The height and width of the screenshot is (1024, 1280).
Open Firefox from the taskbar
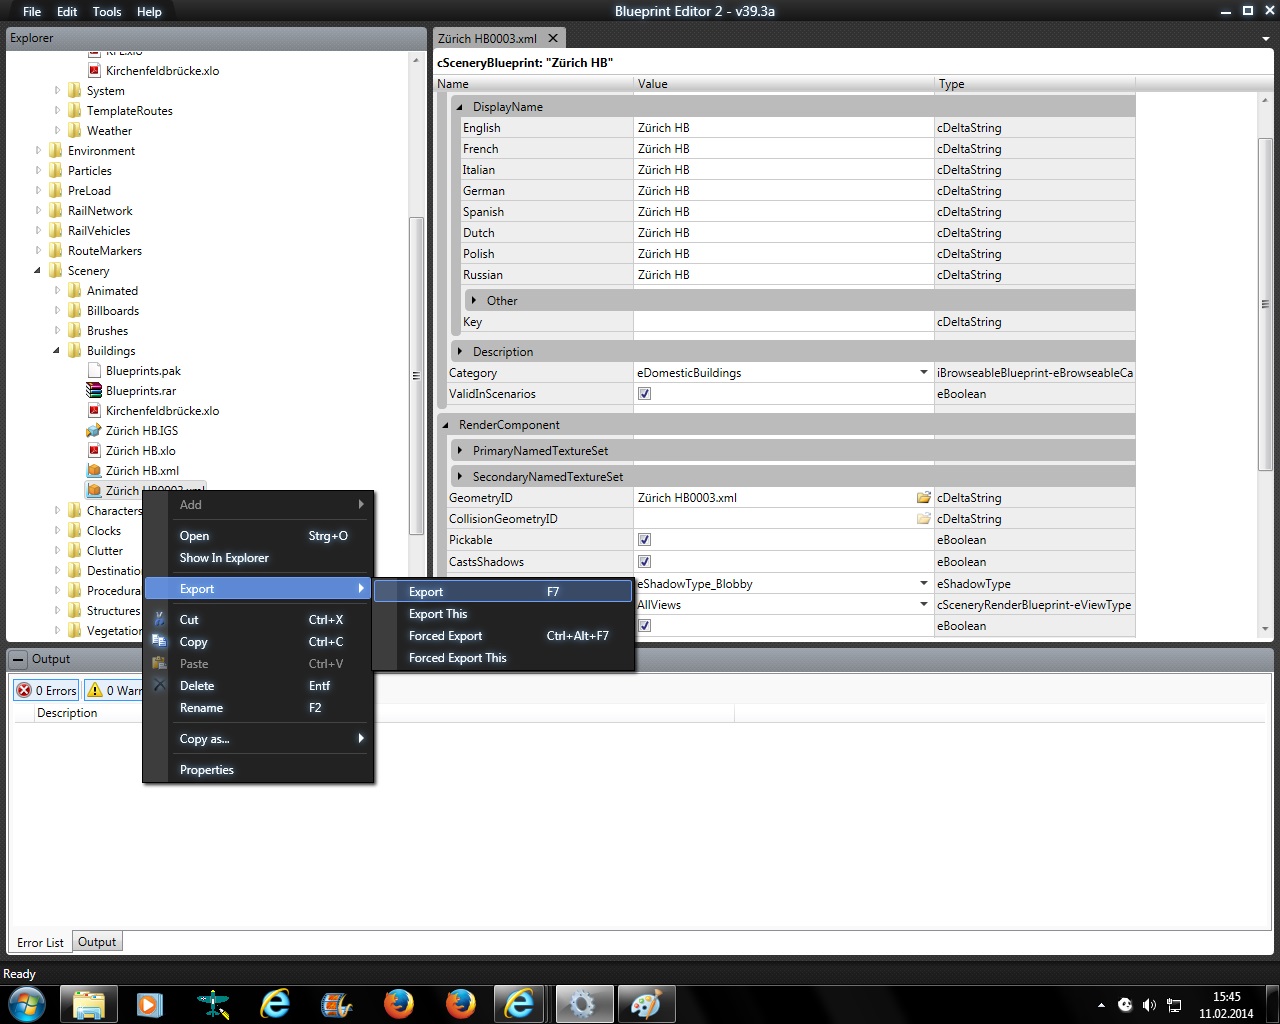398,1003
